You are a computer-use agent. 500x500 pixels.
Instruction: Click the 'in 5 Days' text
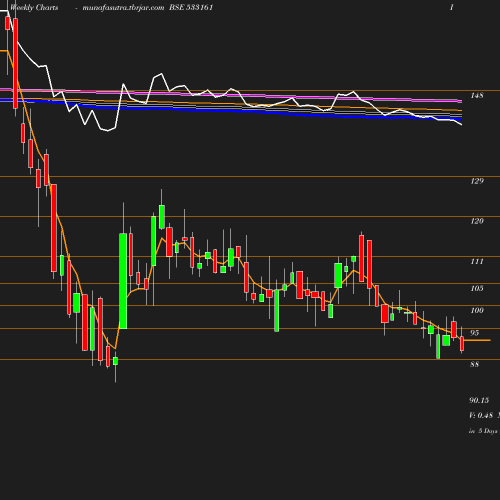click(x=483, y=431)
